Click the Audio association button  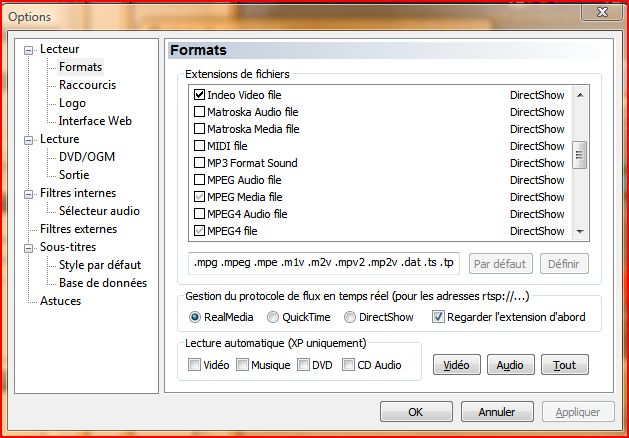tap(510, 365)
